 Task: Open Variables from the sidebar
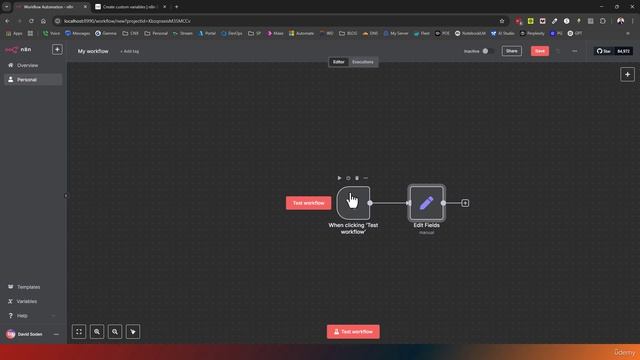point(33,301)
